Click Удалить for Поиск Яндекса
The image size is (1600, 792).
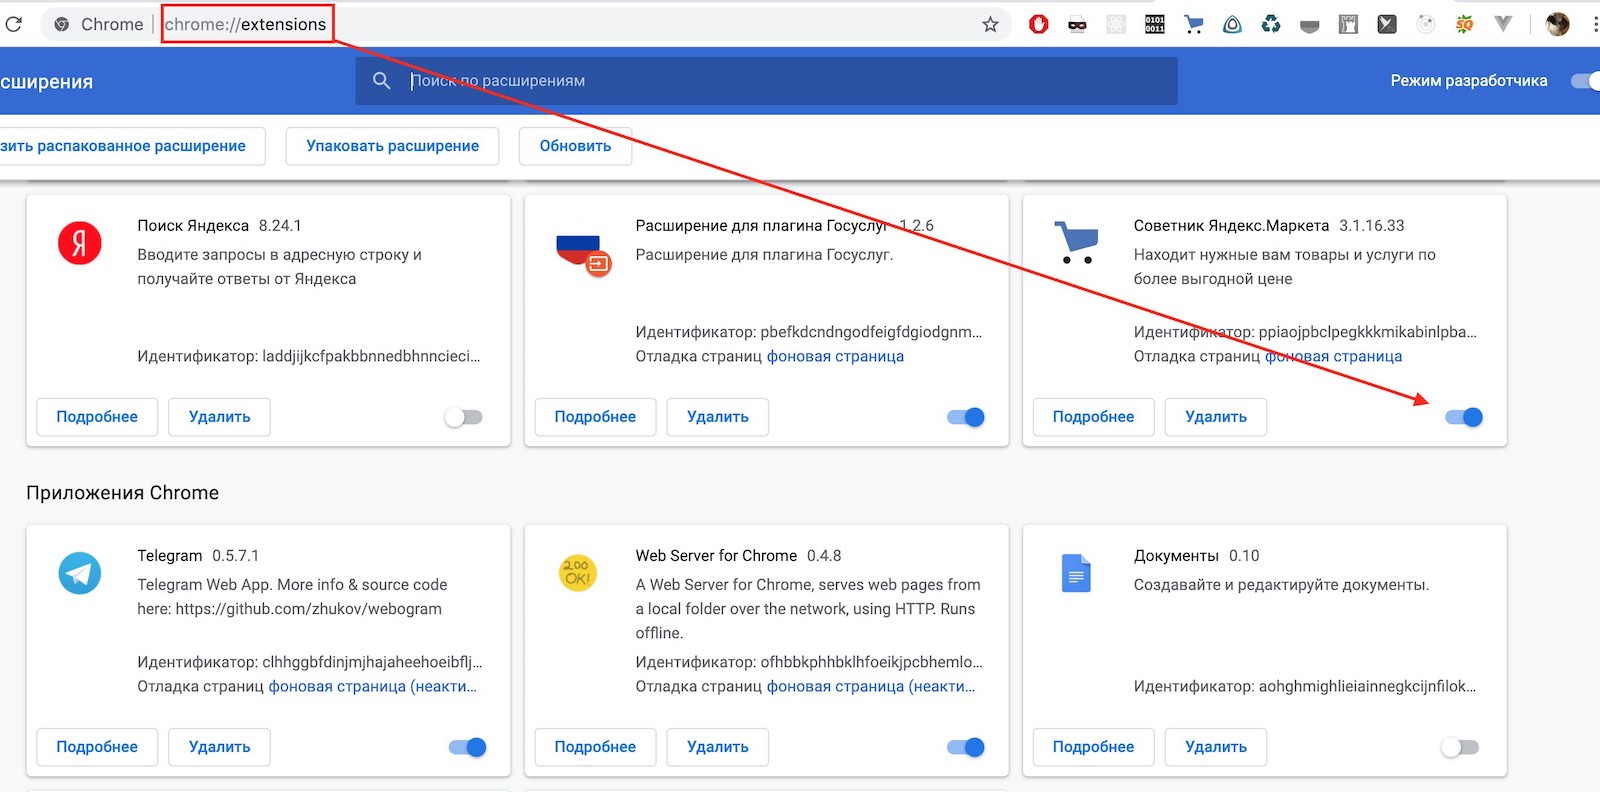click(x=219, y=417)
